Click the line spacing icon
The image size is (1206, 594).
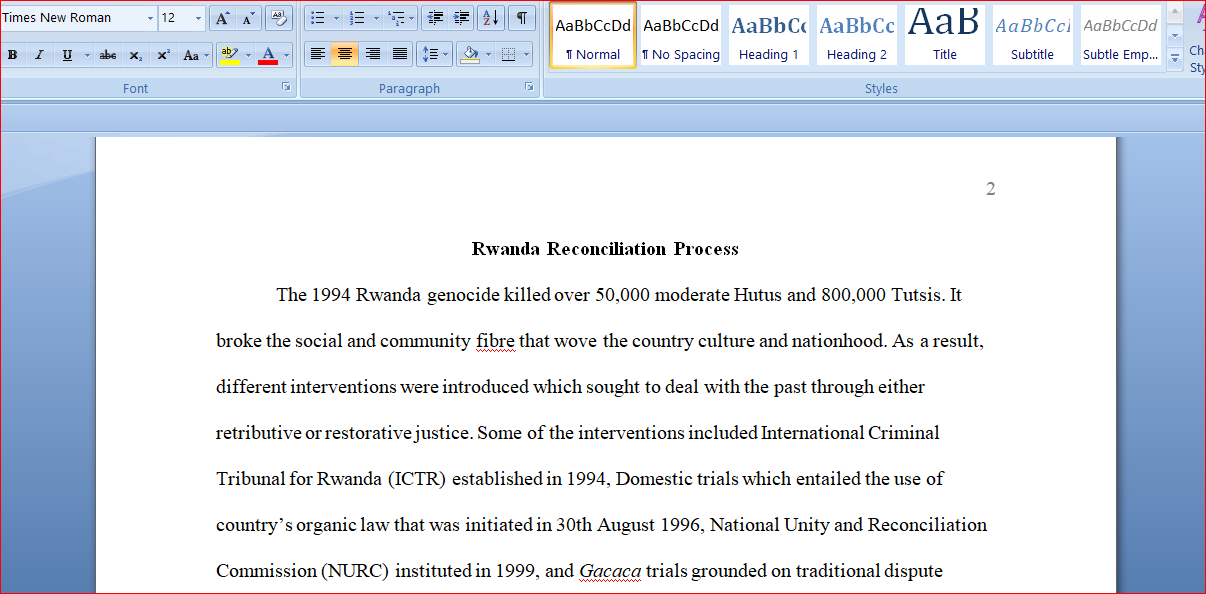[x=429, y=54]
